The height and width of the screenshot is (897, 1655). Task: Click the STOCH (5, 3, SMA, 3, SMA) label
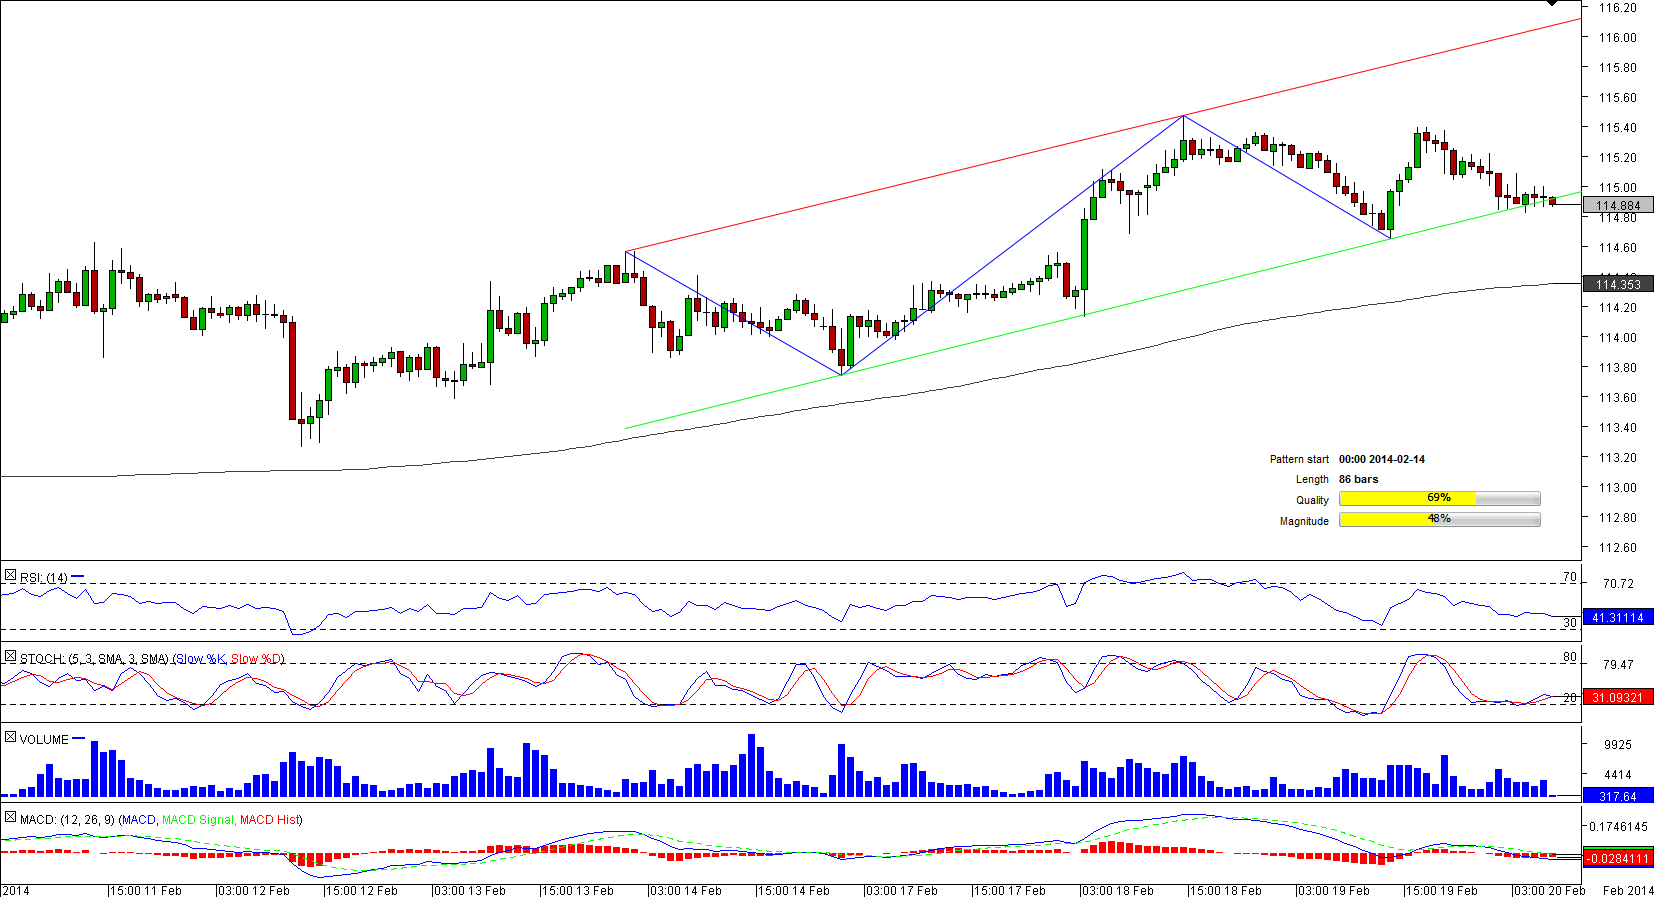[x=95, y=659]
